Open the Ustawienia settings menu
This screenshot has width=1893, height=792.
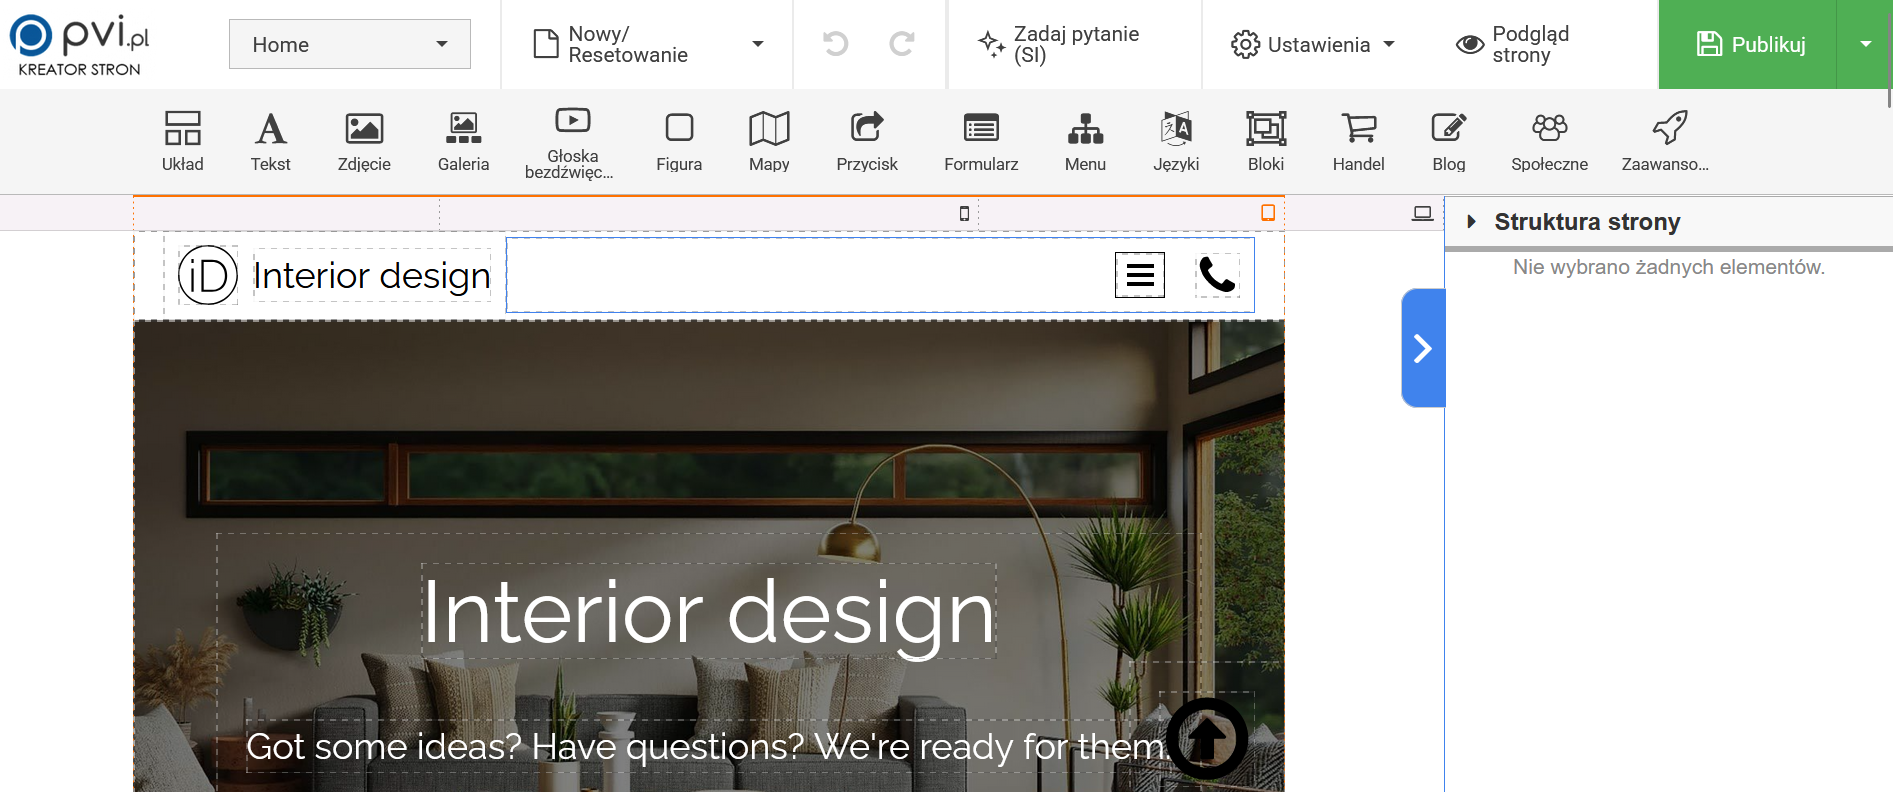pyautogui.click(x=1312, y=44)
